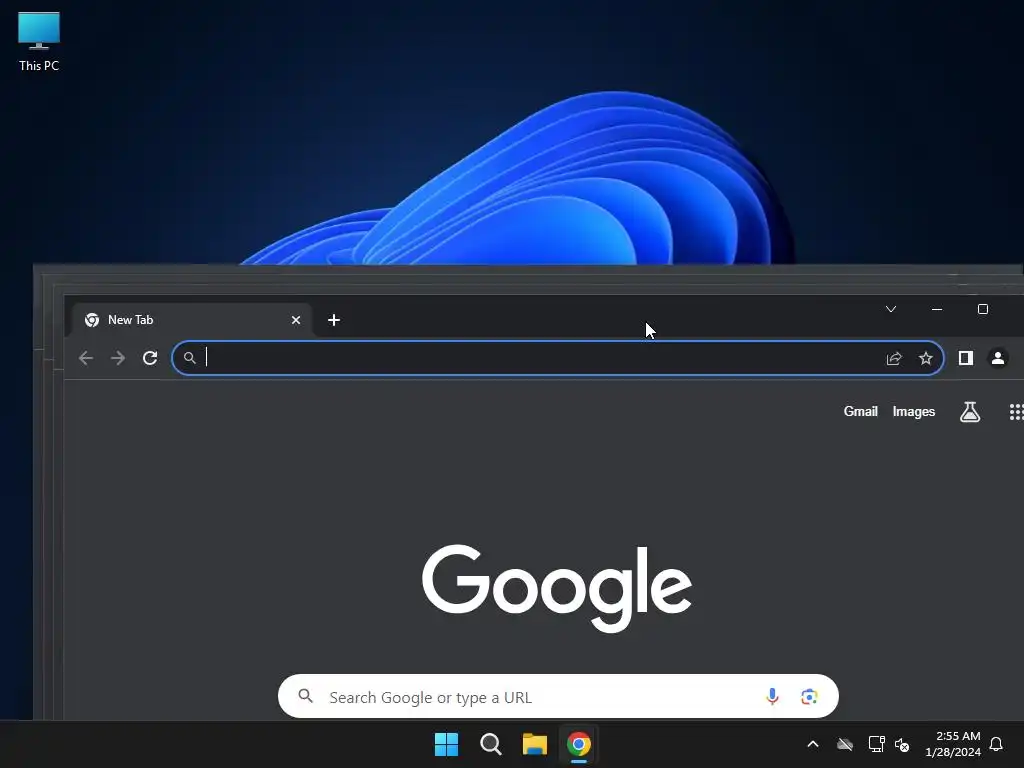Viewport: 1024px width, 768px height.
Task: Click magnifier icon in Google search box
Action: (306, 696)
